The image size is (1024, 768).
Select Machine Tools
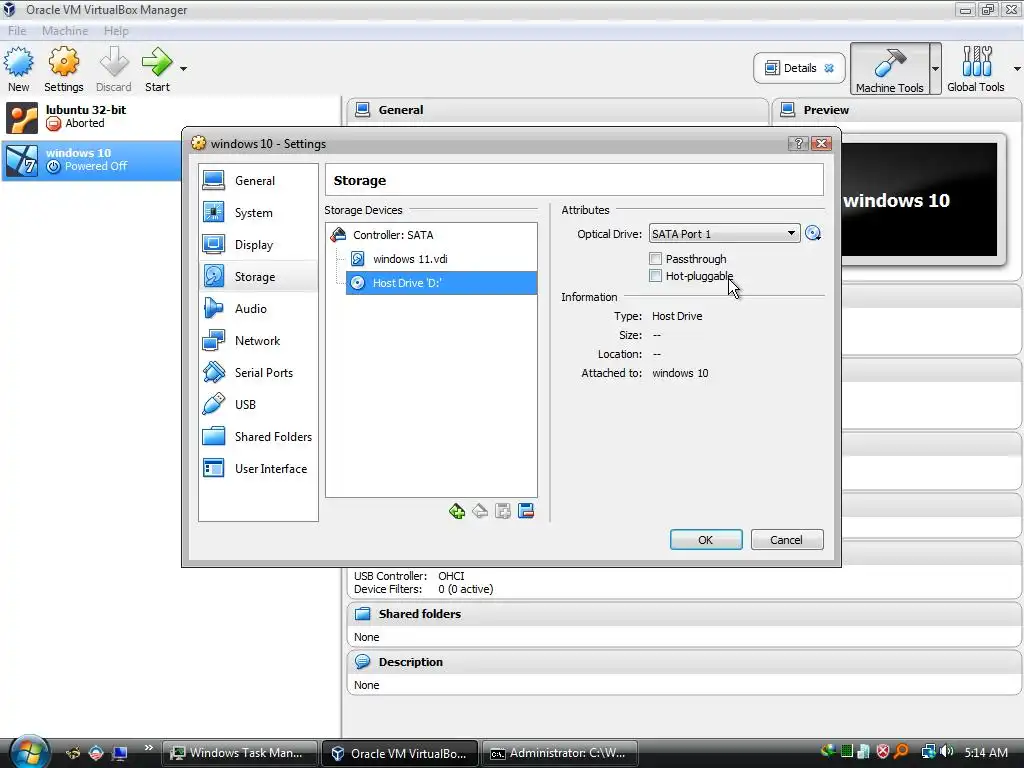click(889, 69)
